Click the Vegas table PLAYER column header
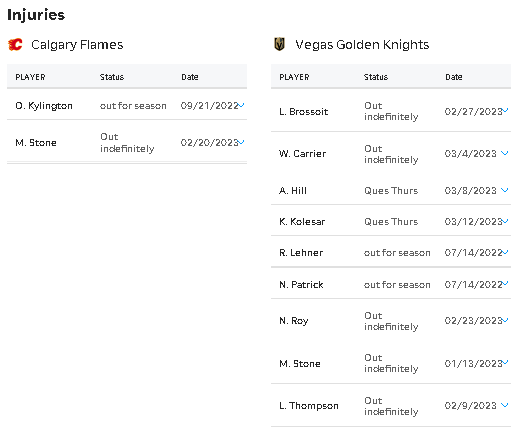 [294, 77]
